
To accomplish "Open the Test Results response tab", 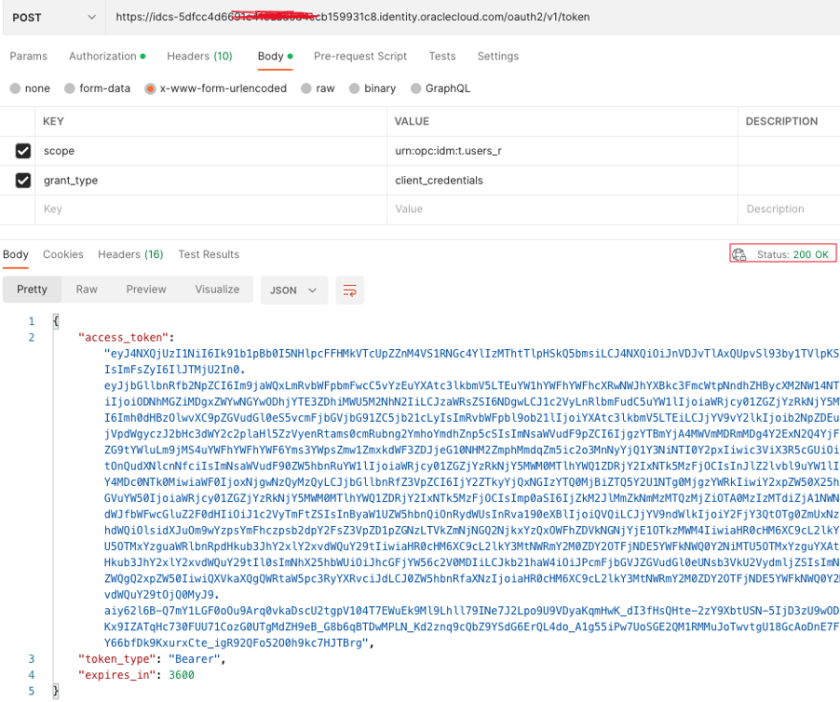I will [x=208, y=255].
